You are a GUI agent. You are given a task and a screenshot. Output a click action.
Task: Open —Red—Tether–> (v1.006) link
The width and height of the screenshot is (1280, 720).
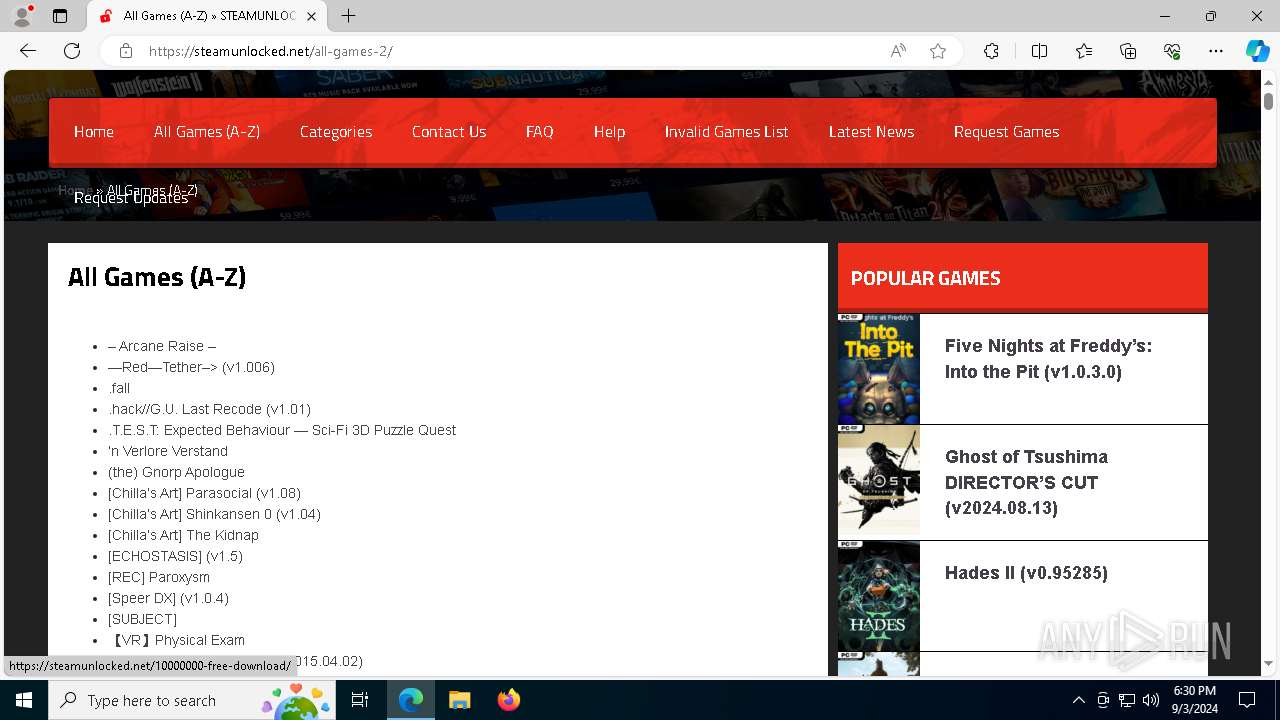pyautogui.click(x=191, y=367)
